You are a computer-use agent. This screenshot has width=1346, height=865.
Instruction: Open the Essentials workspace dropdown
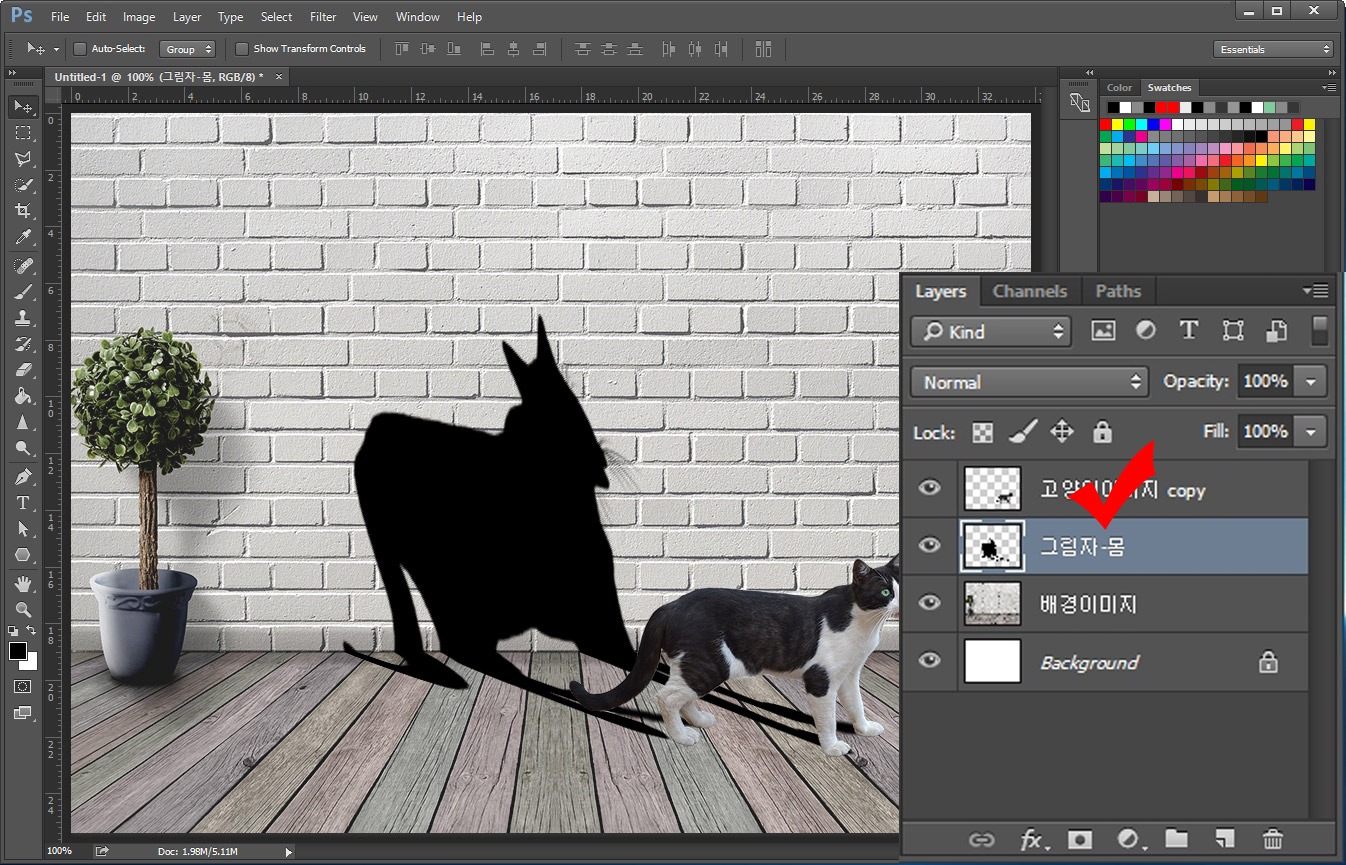point(1274,49)
